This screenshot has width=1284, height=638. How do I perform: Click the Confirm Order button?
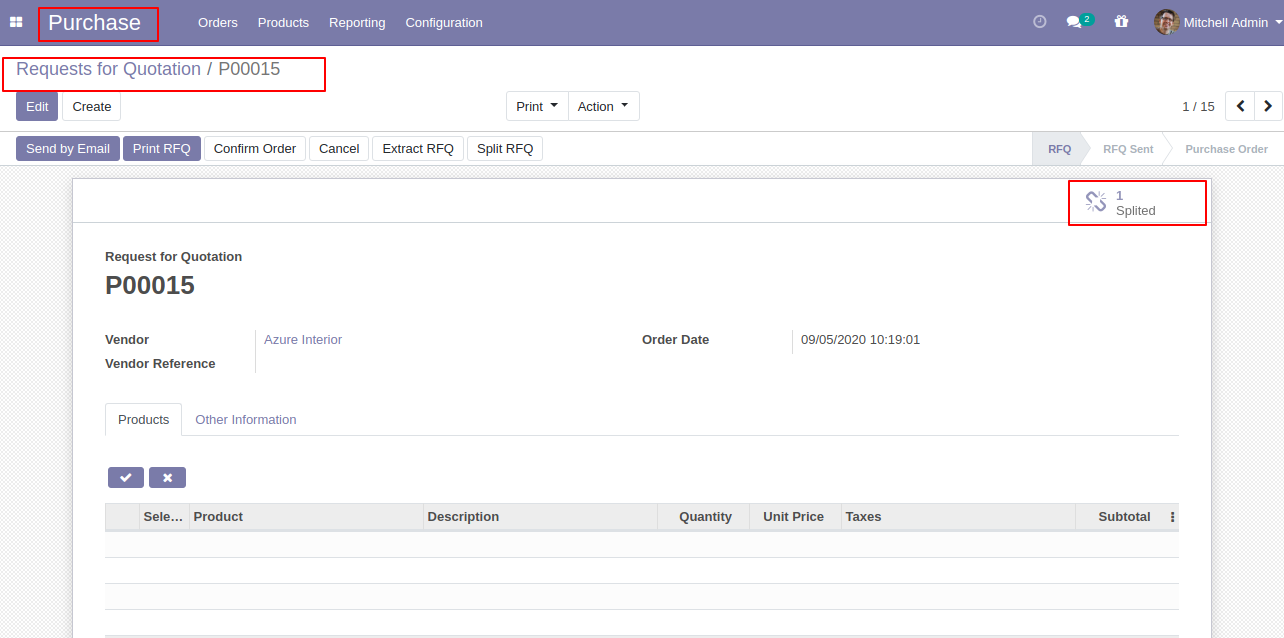(x=255, y=149)
